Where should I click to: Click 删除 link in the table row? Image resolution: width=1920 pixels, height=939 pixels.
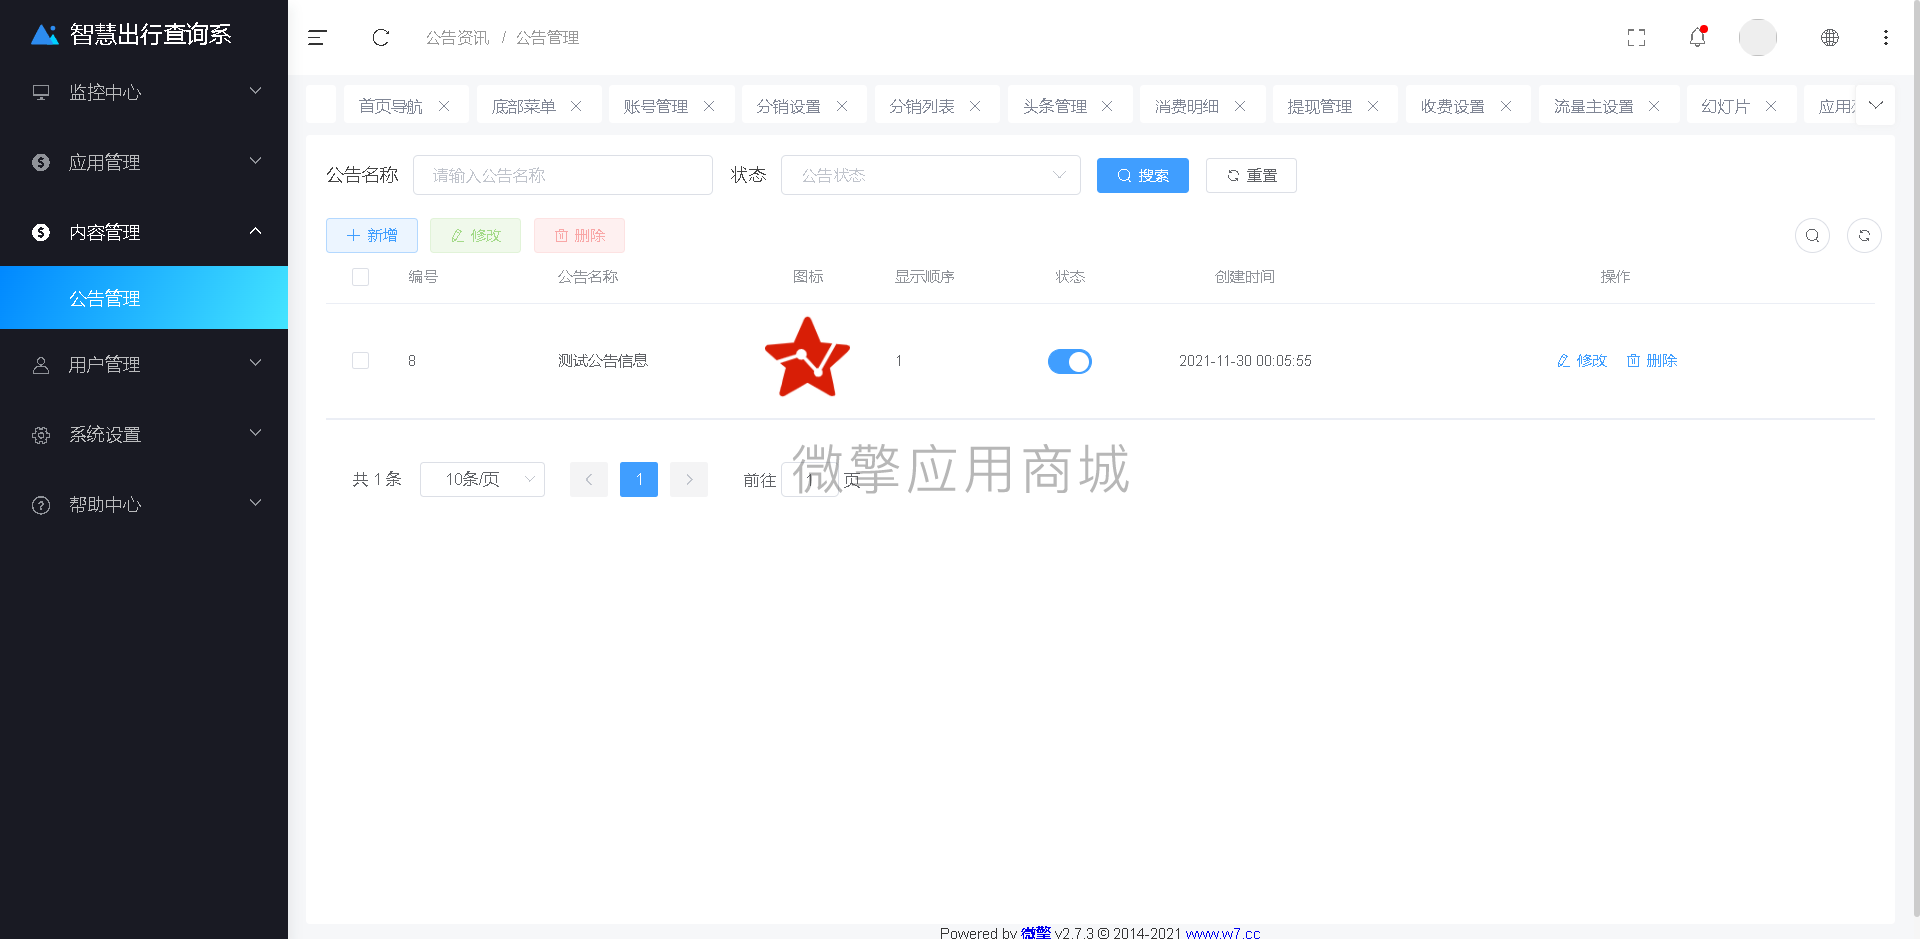[1652, 361]
